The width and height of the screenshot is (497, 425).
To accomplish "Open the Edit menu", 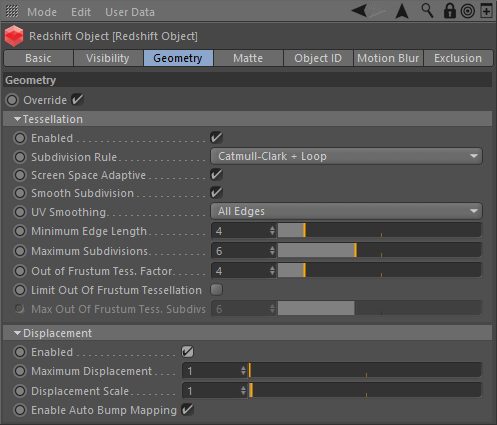I will [x=81, y=12].
